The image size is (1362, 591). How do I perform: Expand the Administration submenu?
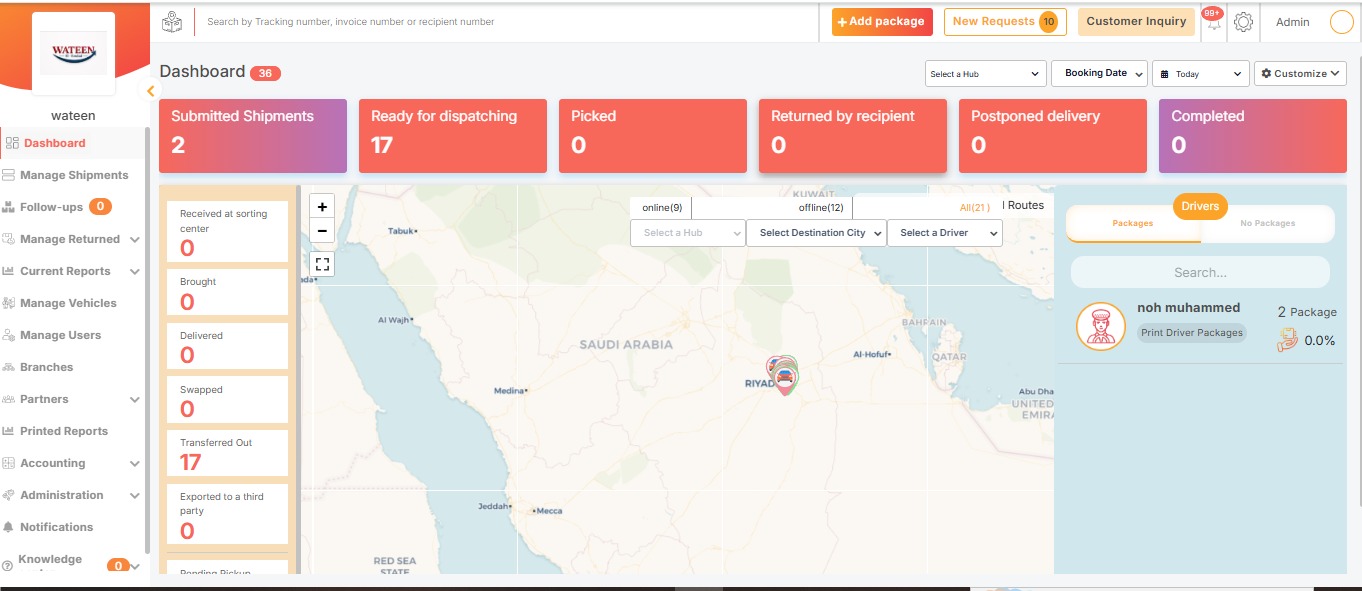click(135, 496)
